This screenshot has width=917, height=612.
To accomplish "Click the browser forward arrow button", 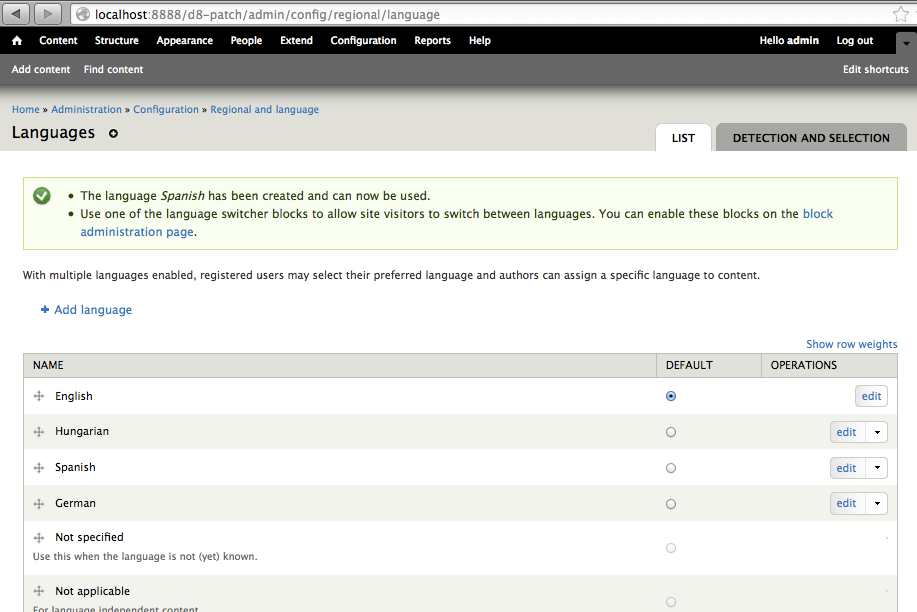I will click(48, 14).
